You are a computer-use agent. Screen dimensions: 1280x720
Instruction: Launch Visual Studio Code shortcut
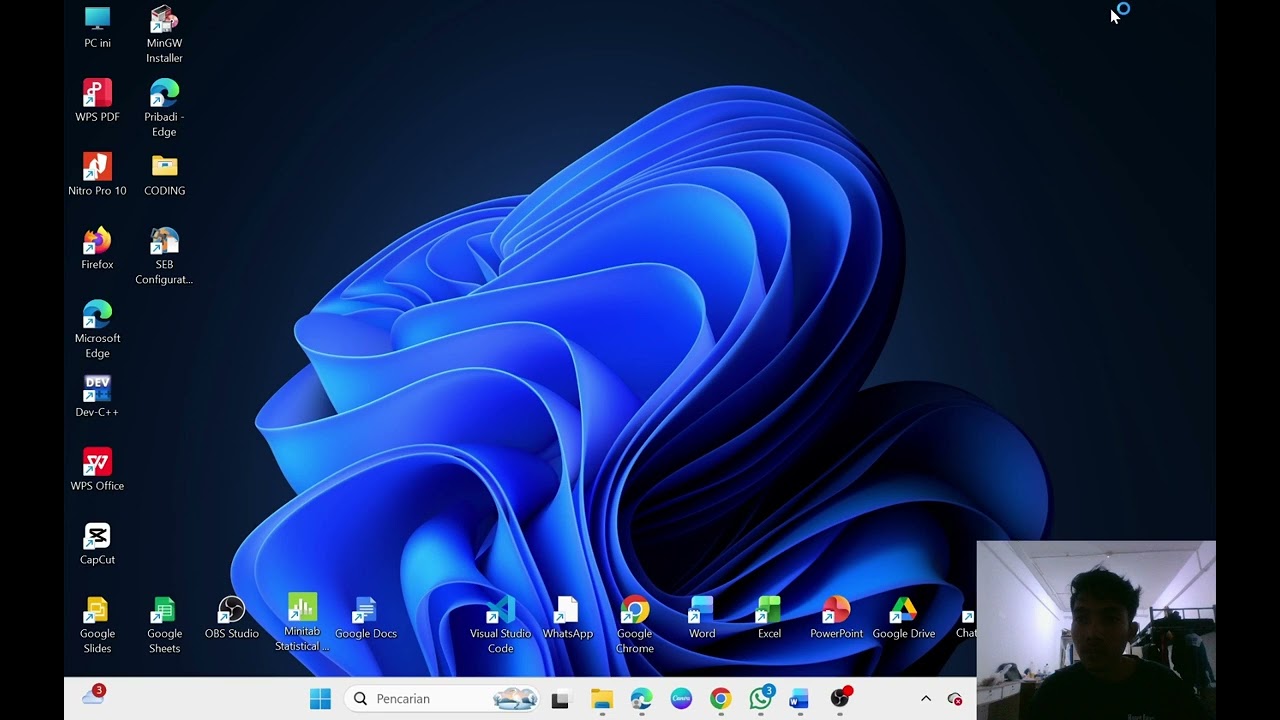point(500,625)
